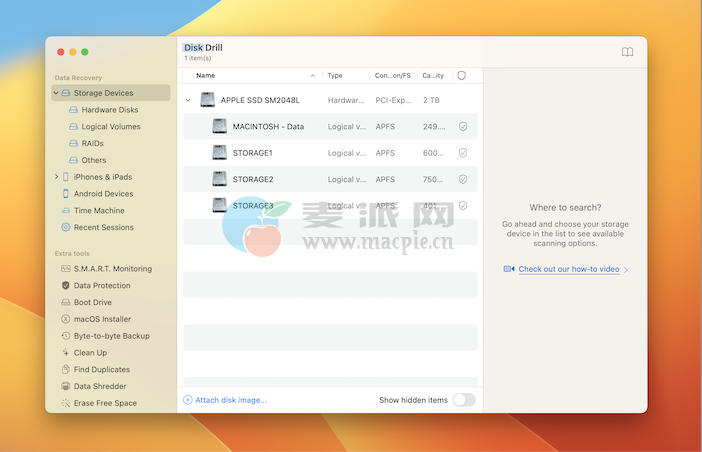This screenshot has width=702, height=452.
Task: Click the STORAGE2 volume icon
Action: click(219, 179)
